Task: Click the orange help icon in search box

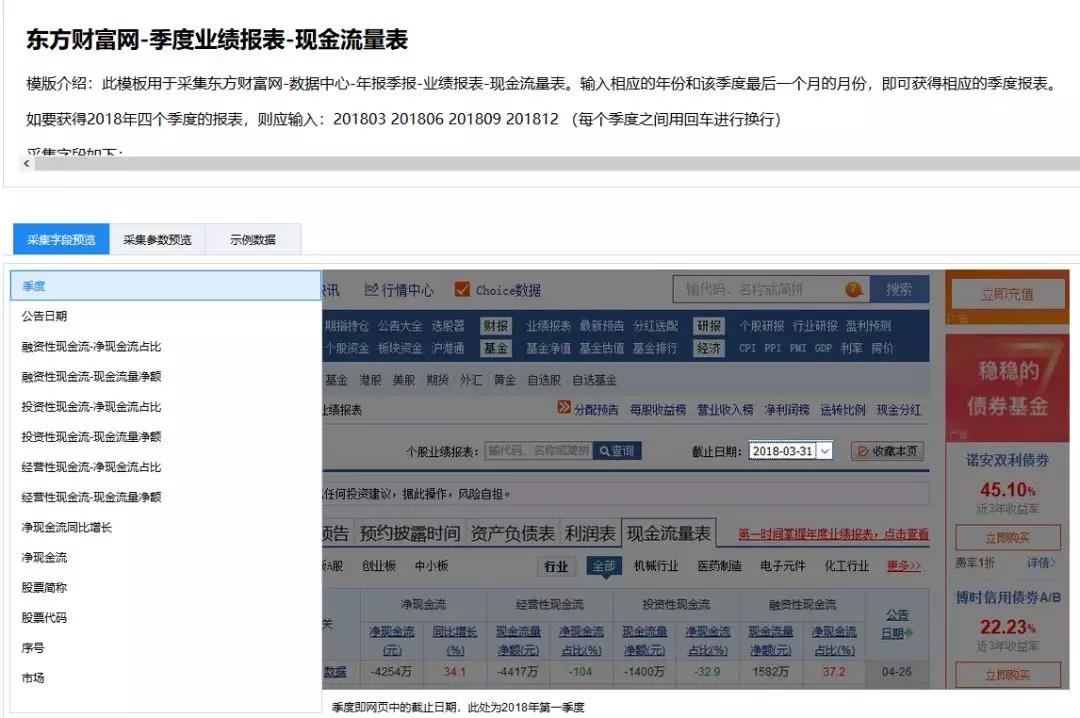Action: coord(854,289)
